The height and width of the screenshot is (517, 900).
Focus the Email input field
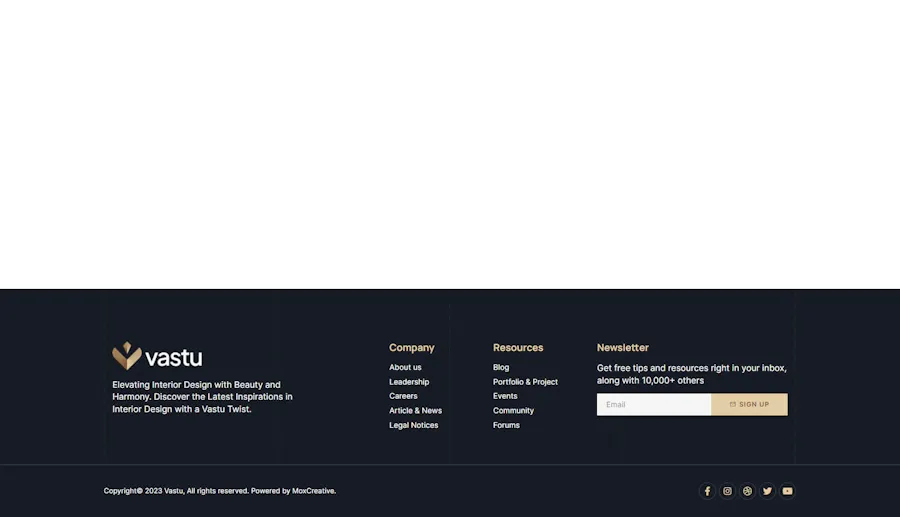653,404
